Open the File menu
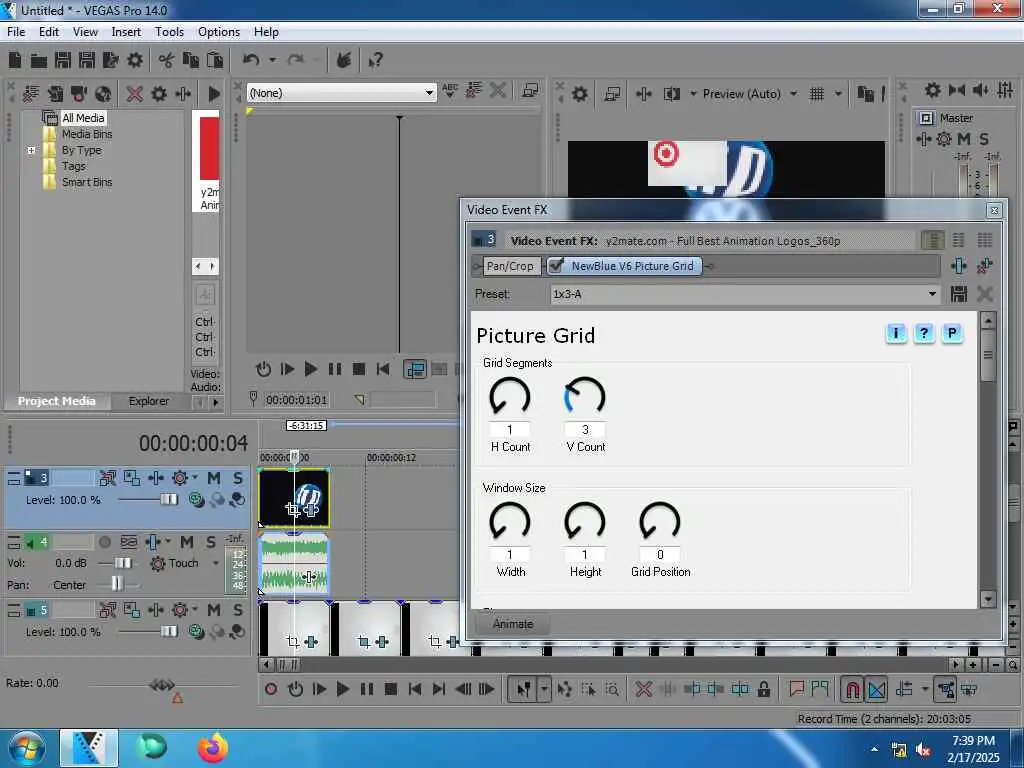This screenshot has height=768, width=1024. (16, 32)
